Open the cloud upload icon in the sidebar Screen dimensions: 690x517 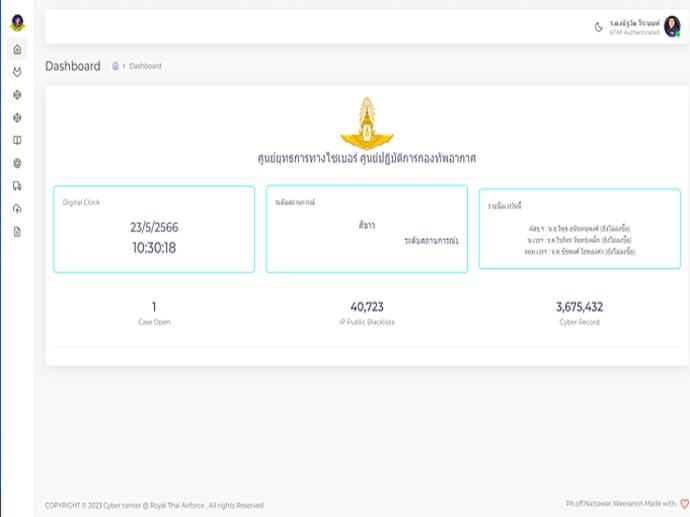[x=17, y=208]
